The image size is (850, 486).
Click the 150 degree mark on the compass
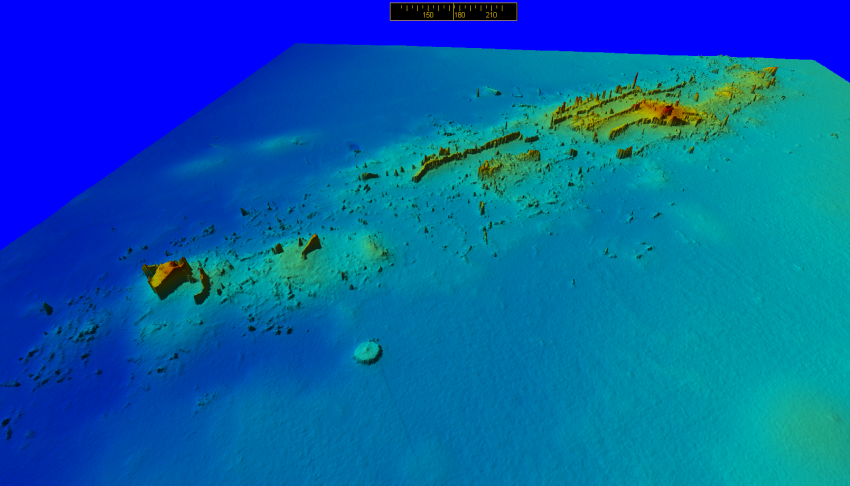tap(428, 15)
